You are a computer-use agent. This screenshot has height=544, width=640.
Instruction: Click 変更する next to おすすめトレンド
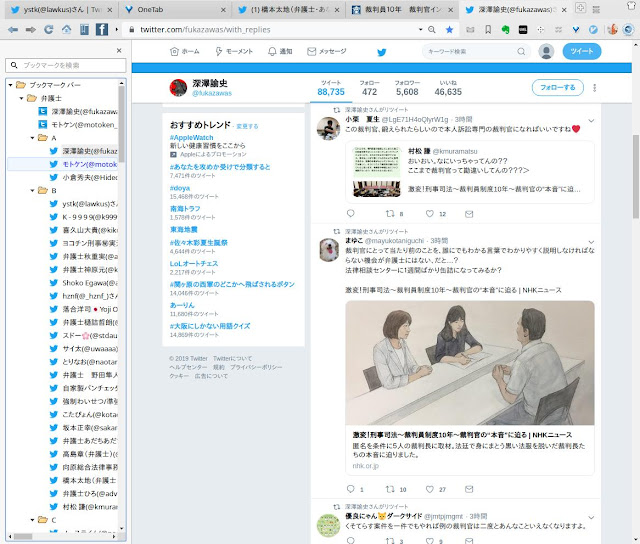247,127
